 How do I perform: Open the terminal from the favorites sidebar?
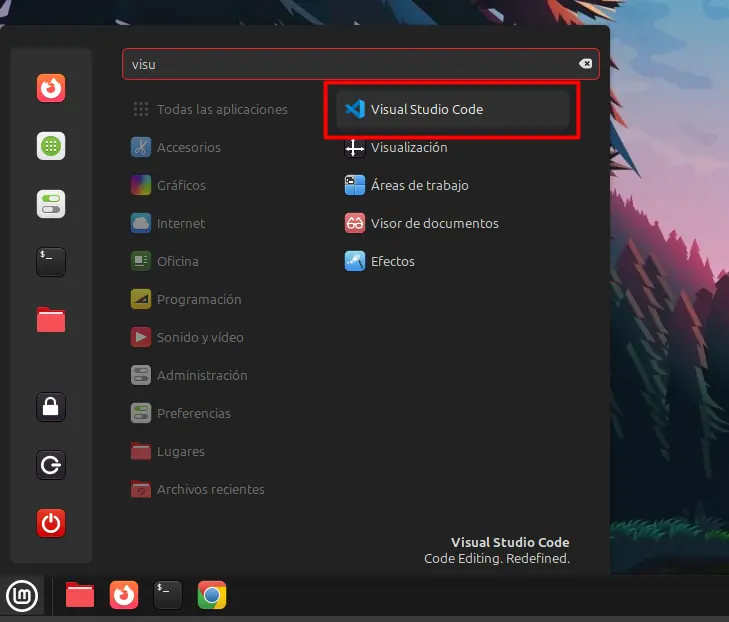(51, 262)
